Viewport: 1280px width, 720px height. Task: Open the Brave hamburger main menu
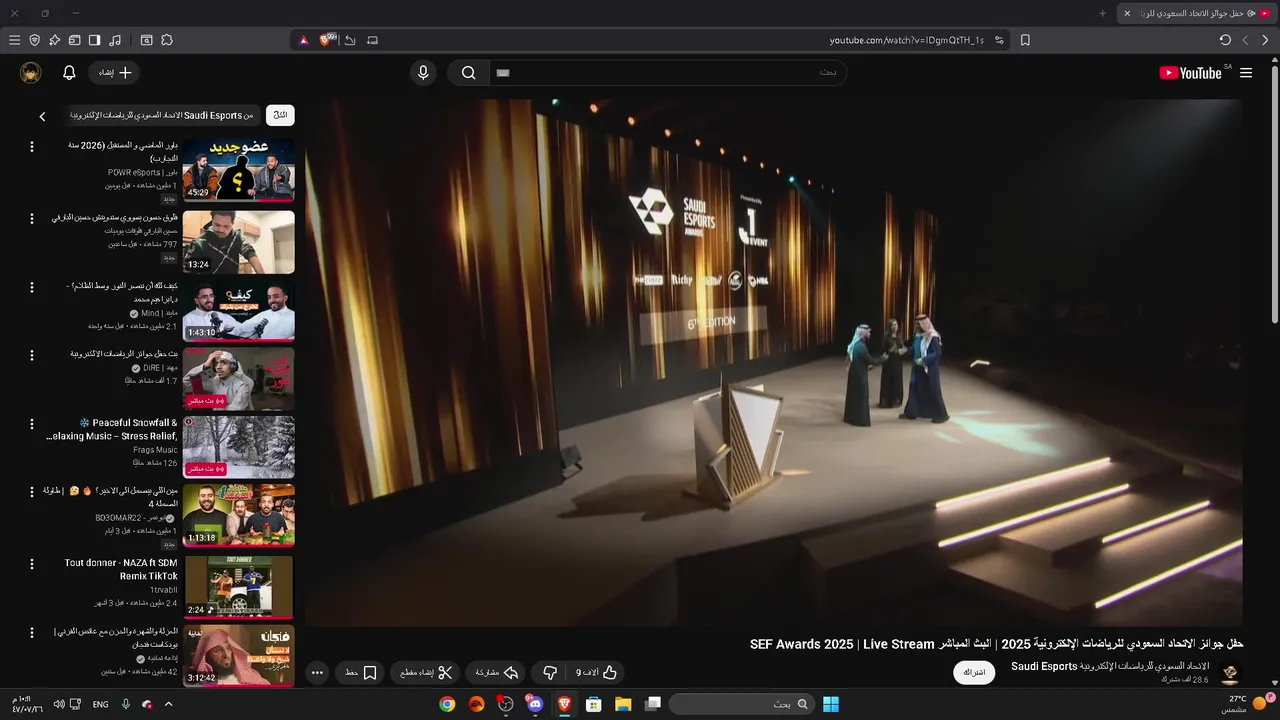(14, 40)
